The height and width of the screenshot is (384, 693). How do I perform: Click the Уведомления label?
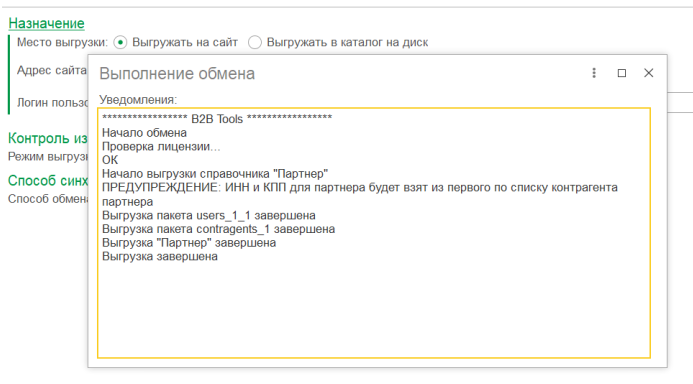(x=138, y=100)
